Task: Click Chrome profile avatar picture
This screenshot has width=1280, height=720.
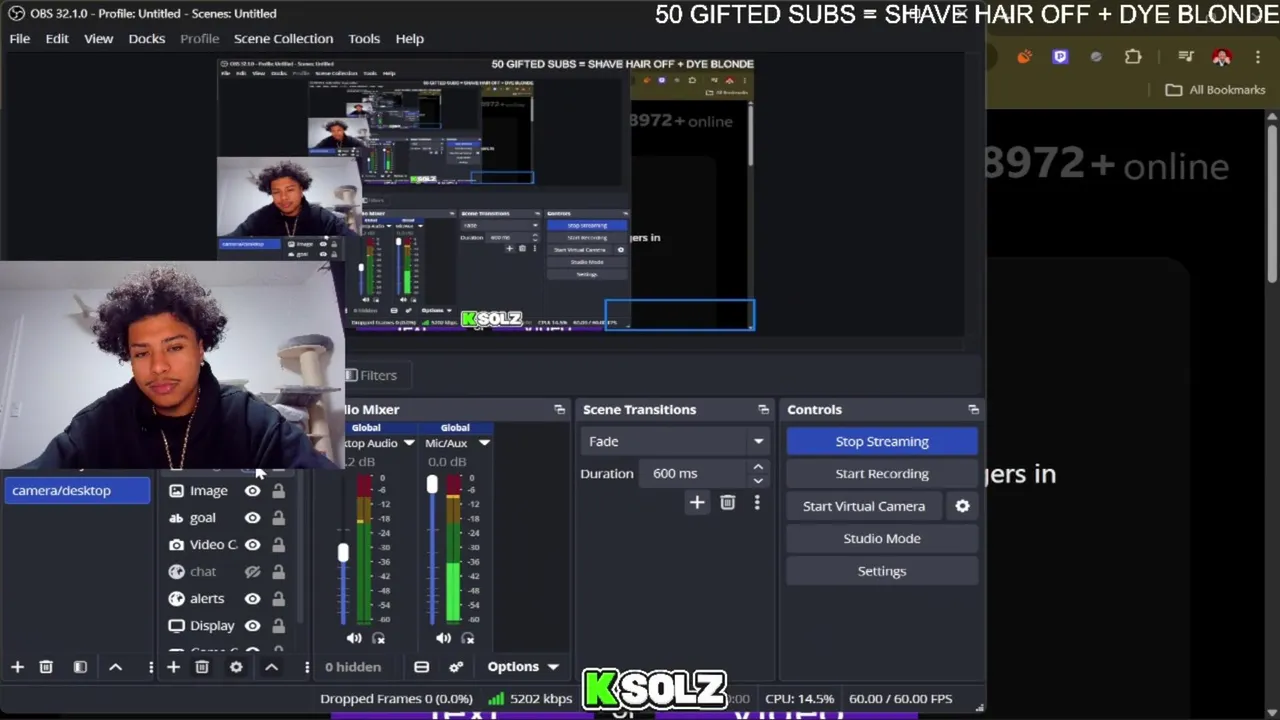Action: point(1221,57)
